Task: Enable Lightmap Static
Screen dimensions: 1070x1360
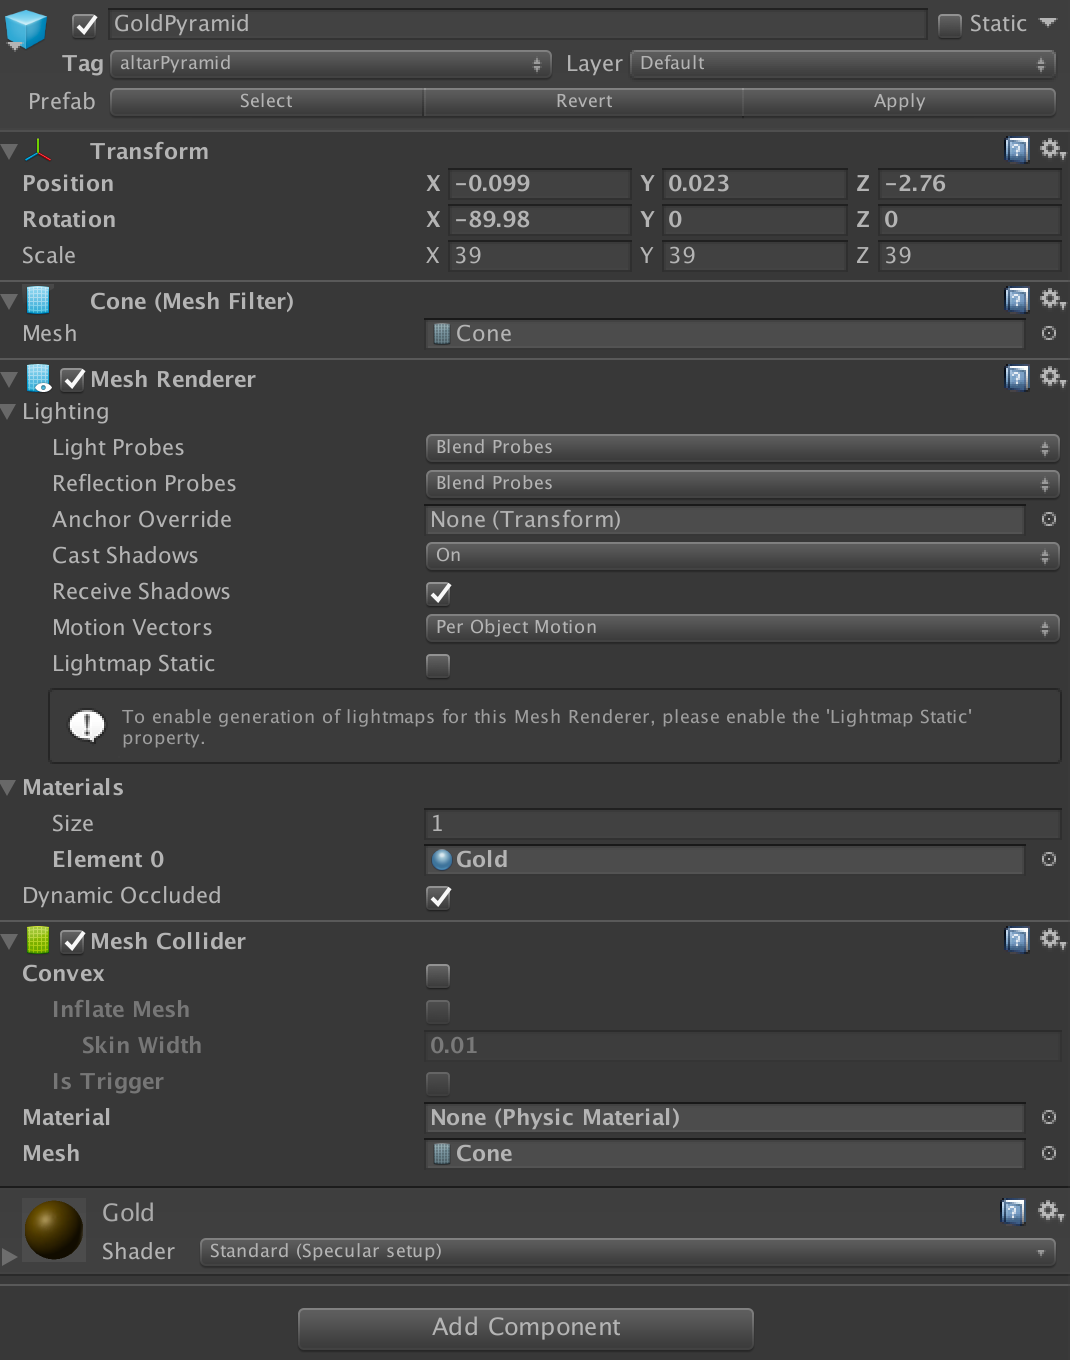Action: [x=438, y=665]
